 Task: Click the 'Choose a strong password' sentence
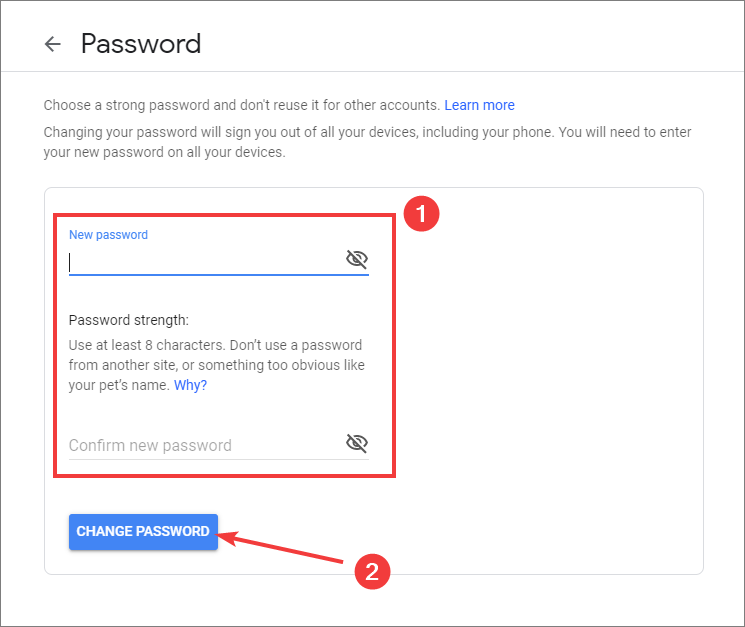pyautogui.click(x=241, y=105)
